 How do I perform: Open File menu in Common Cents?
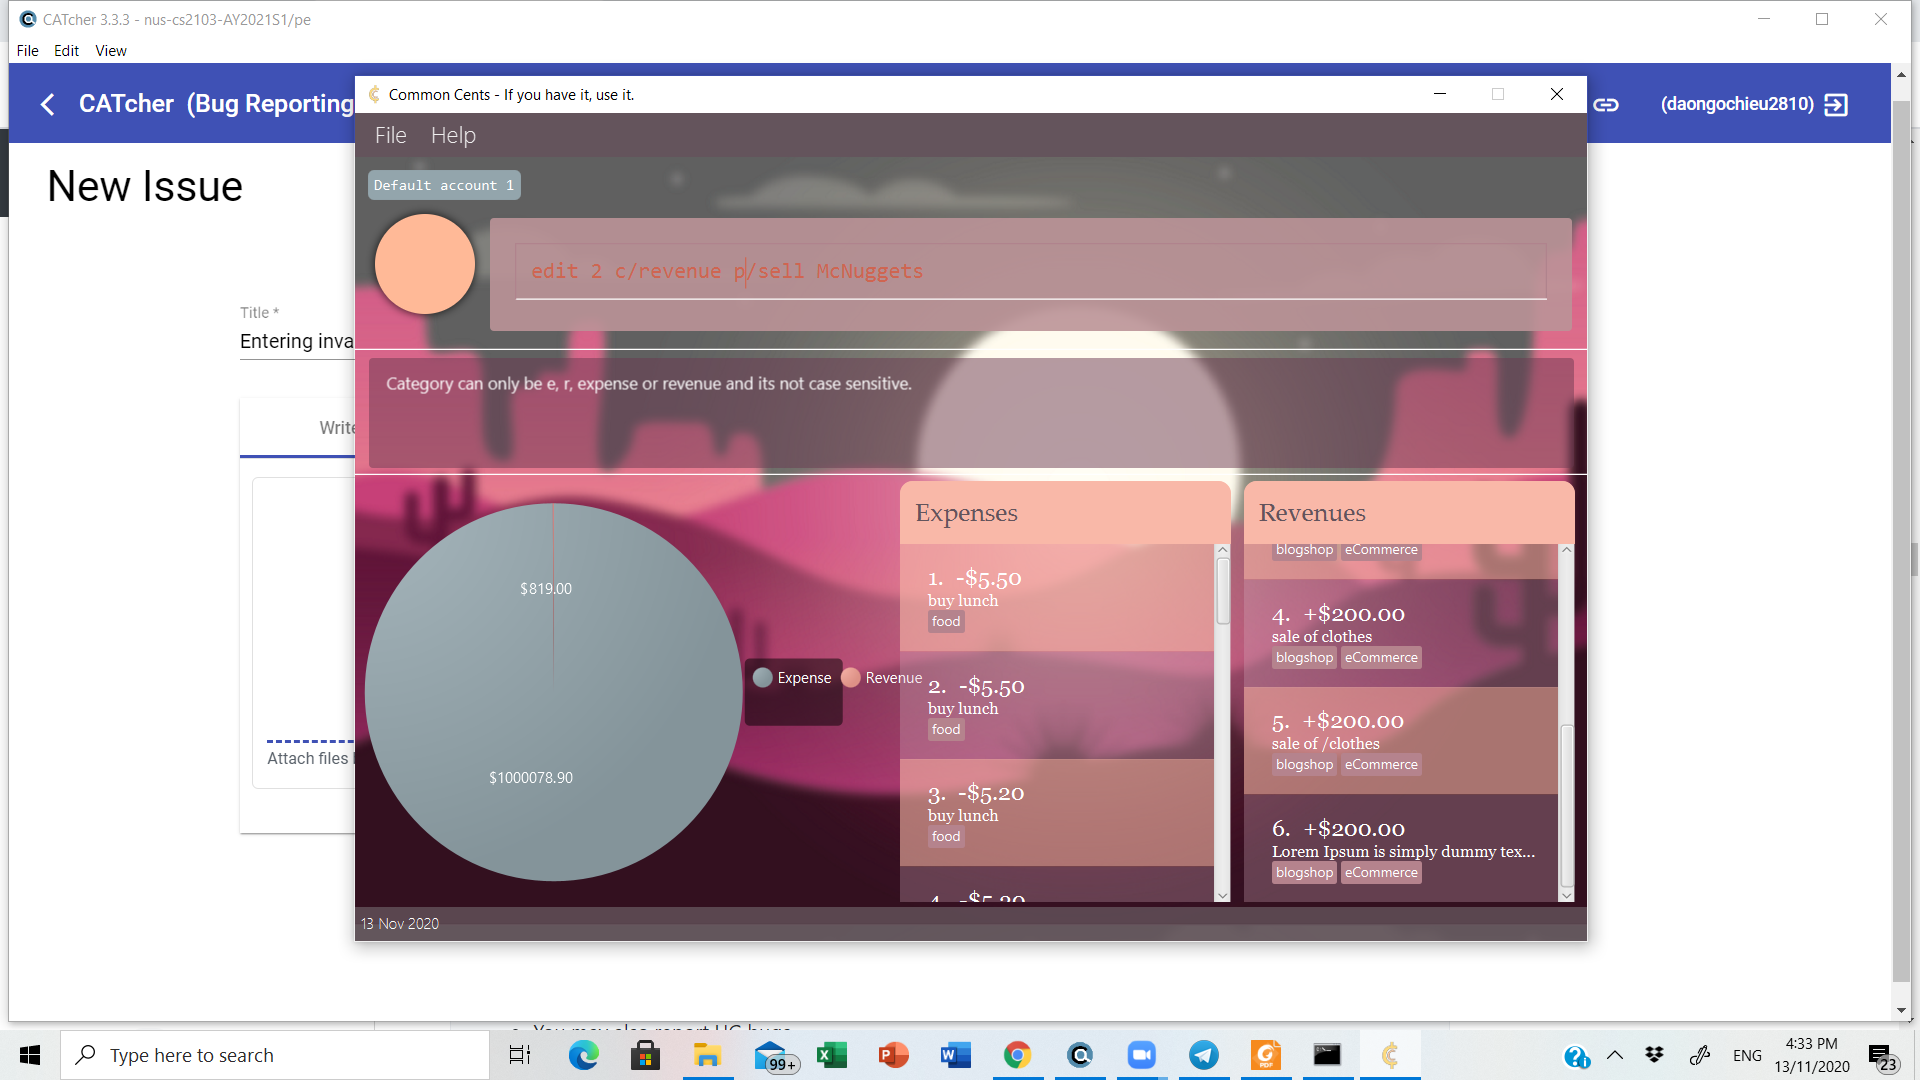coord(390,135)
